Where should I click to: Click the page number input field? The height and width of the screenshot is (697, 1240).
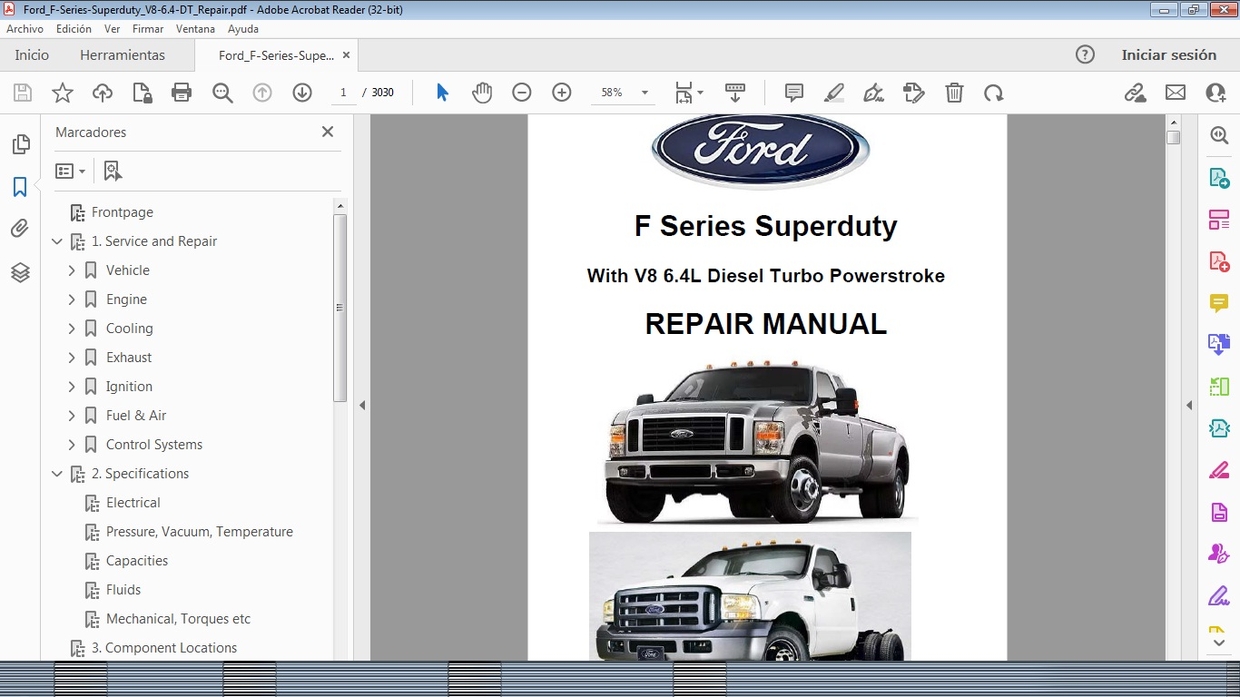[343, 91]
